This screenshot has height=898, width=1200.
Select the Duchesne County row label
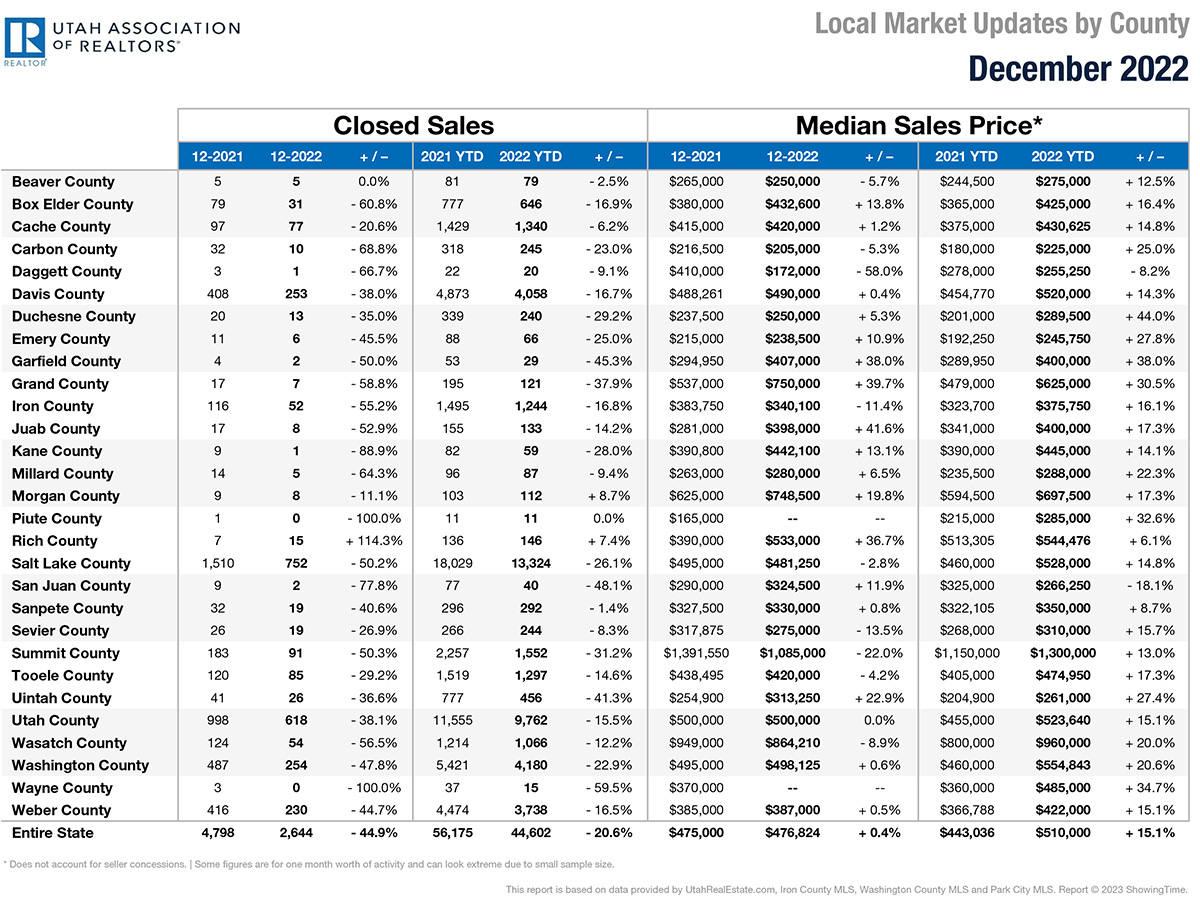tap(73, 316)
